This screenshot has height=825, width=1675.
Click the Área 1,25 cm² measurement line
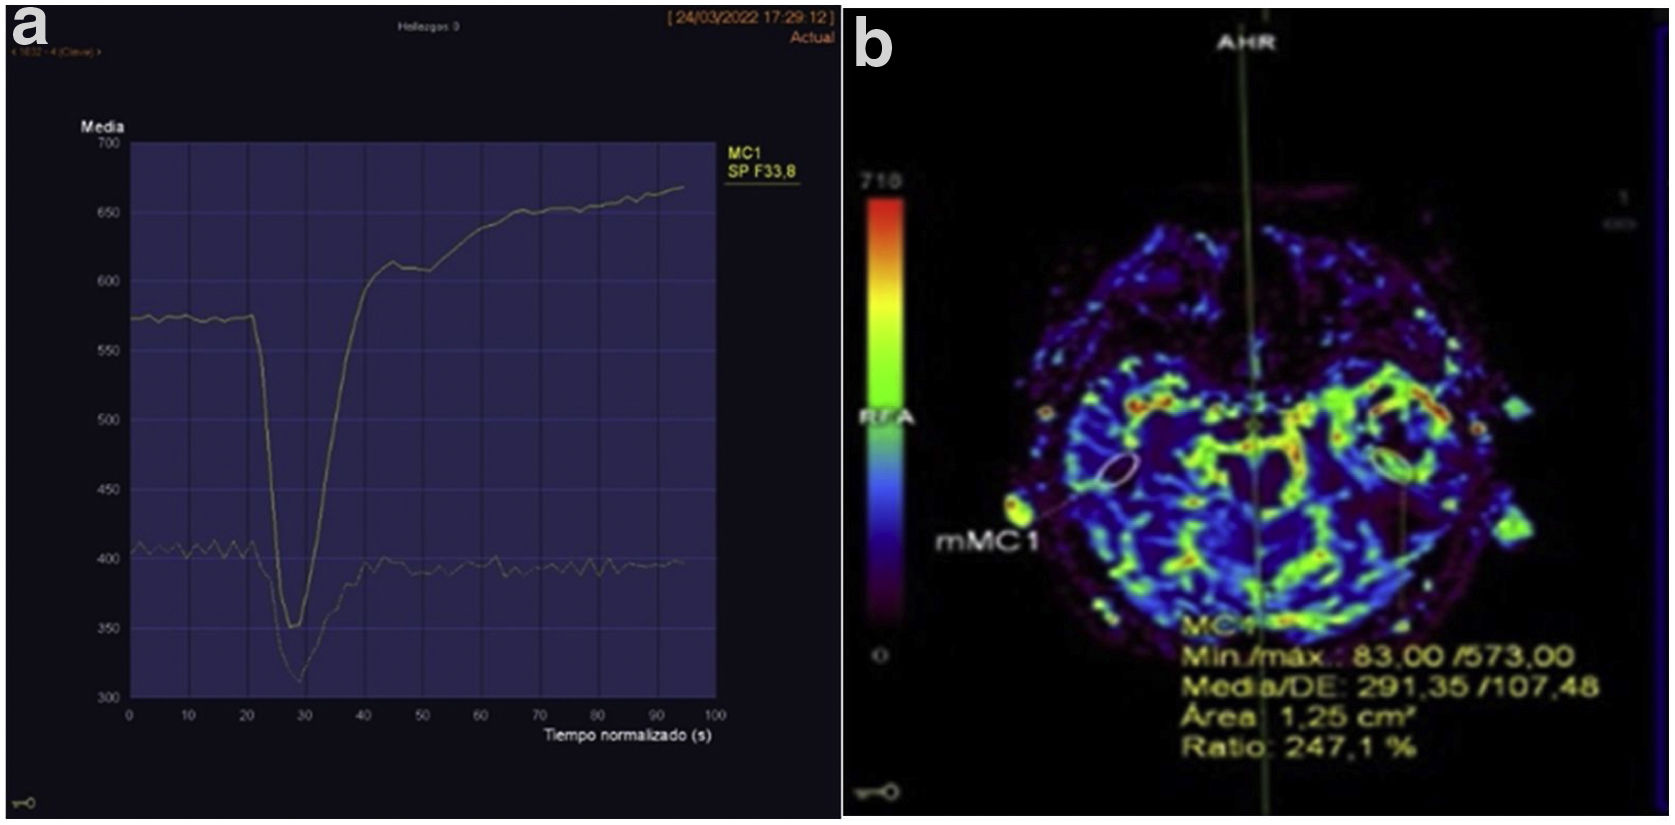coord(1290,717)
